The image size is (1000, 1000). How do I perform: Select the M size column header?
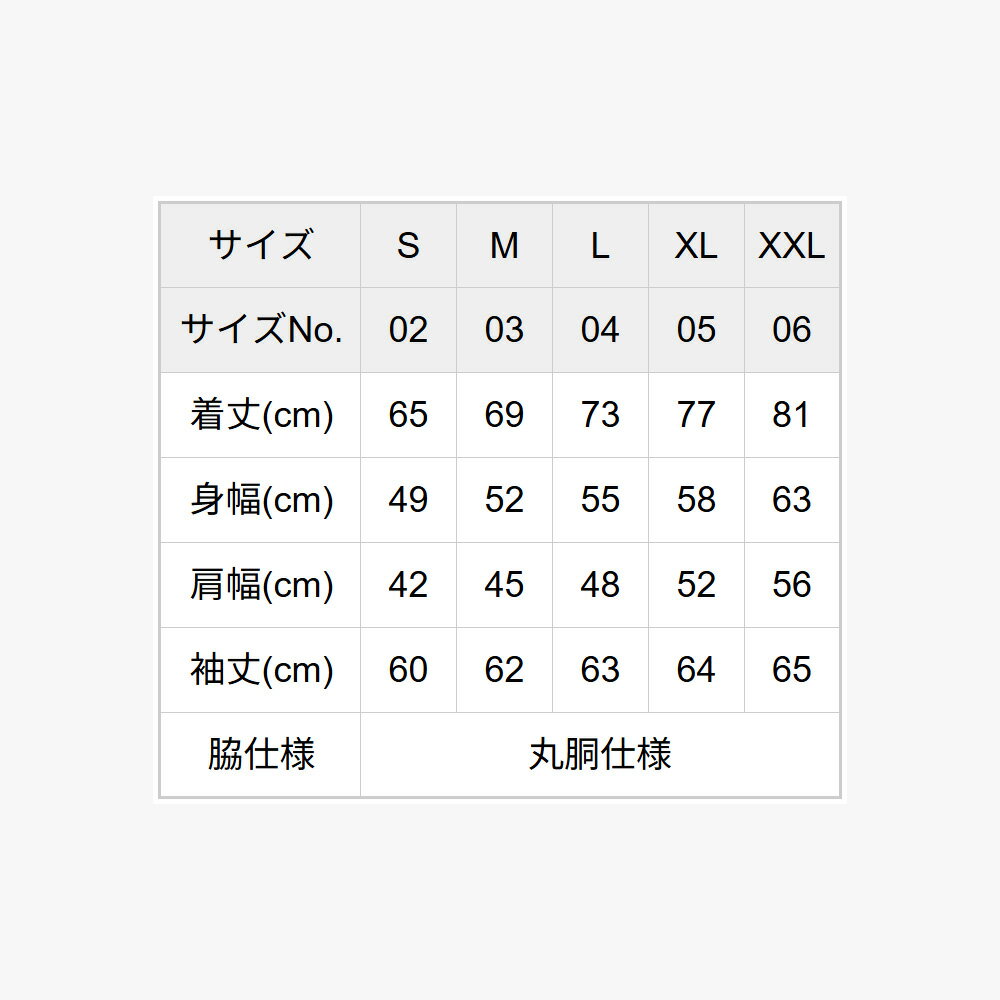click(504, 245)
